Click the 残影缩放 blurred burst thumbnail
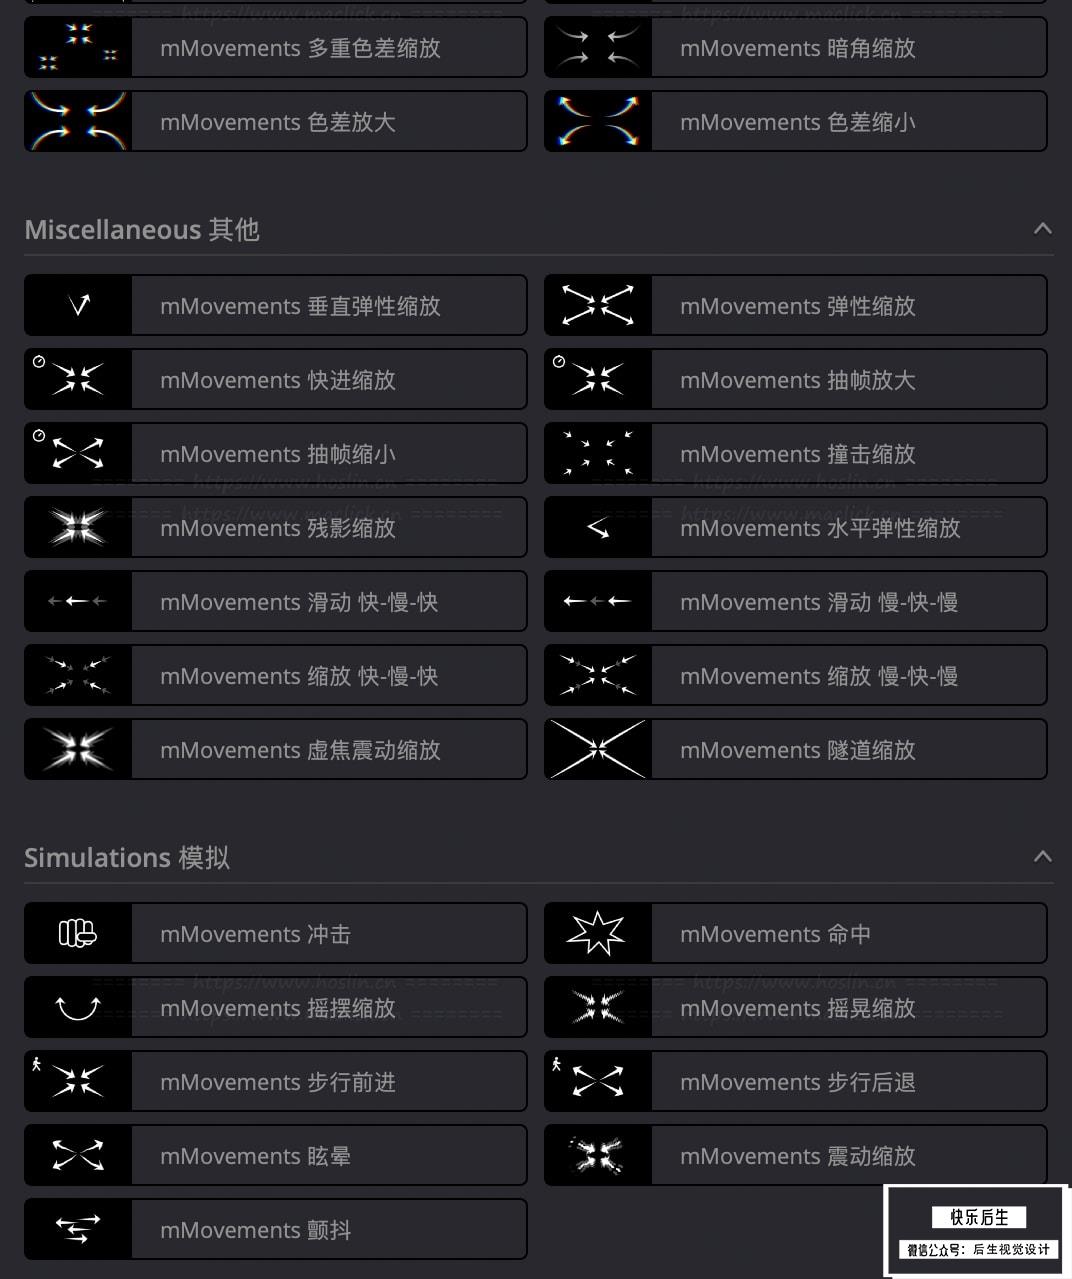The height and width of the screenshot is (1279, 1072). 78,528
